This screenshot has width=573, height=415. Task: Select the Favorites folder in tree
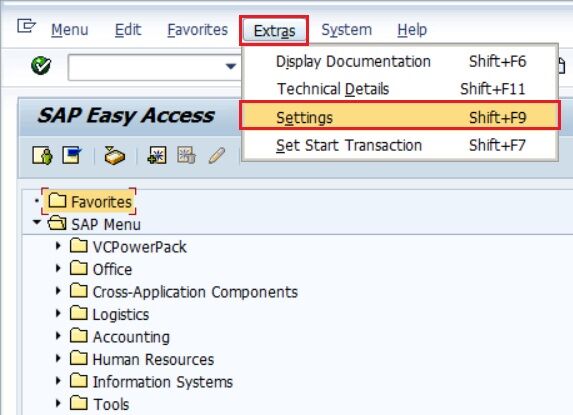[x=89, y=201]
